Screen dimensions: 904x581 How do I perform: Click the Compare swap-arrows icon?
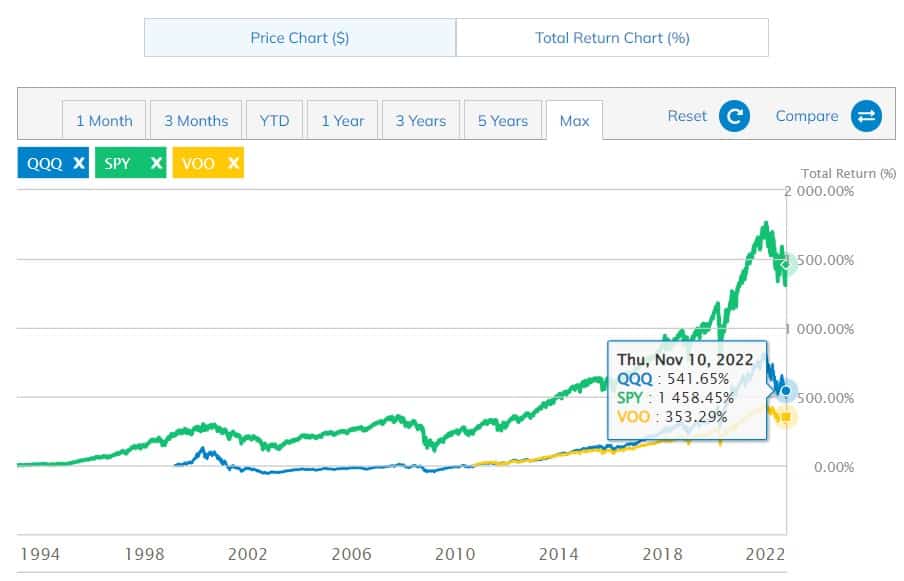tap(866, 117)
